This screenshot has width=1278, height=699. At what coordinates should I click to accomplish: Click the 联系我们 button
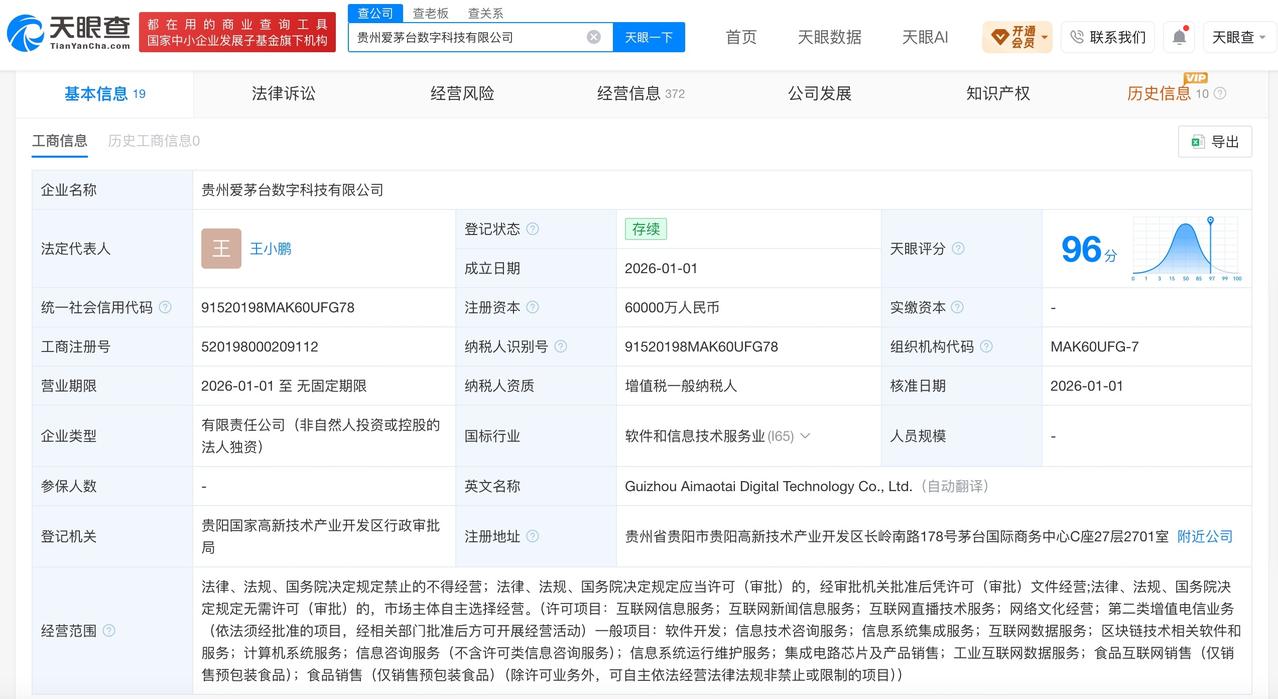(x=1108, y=37)
